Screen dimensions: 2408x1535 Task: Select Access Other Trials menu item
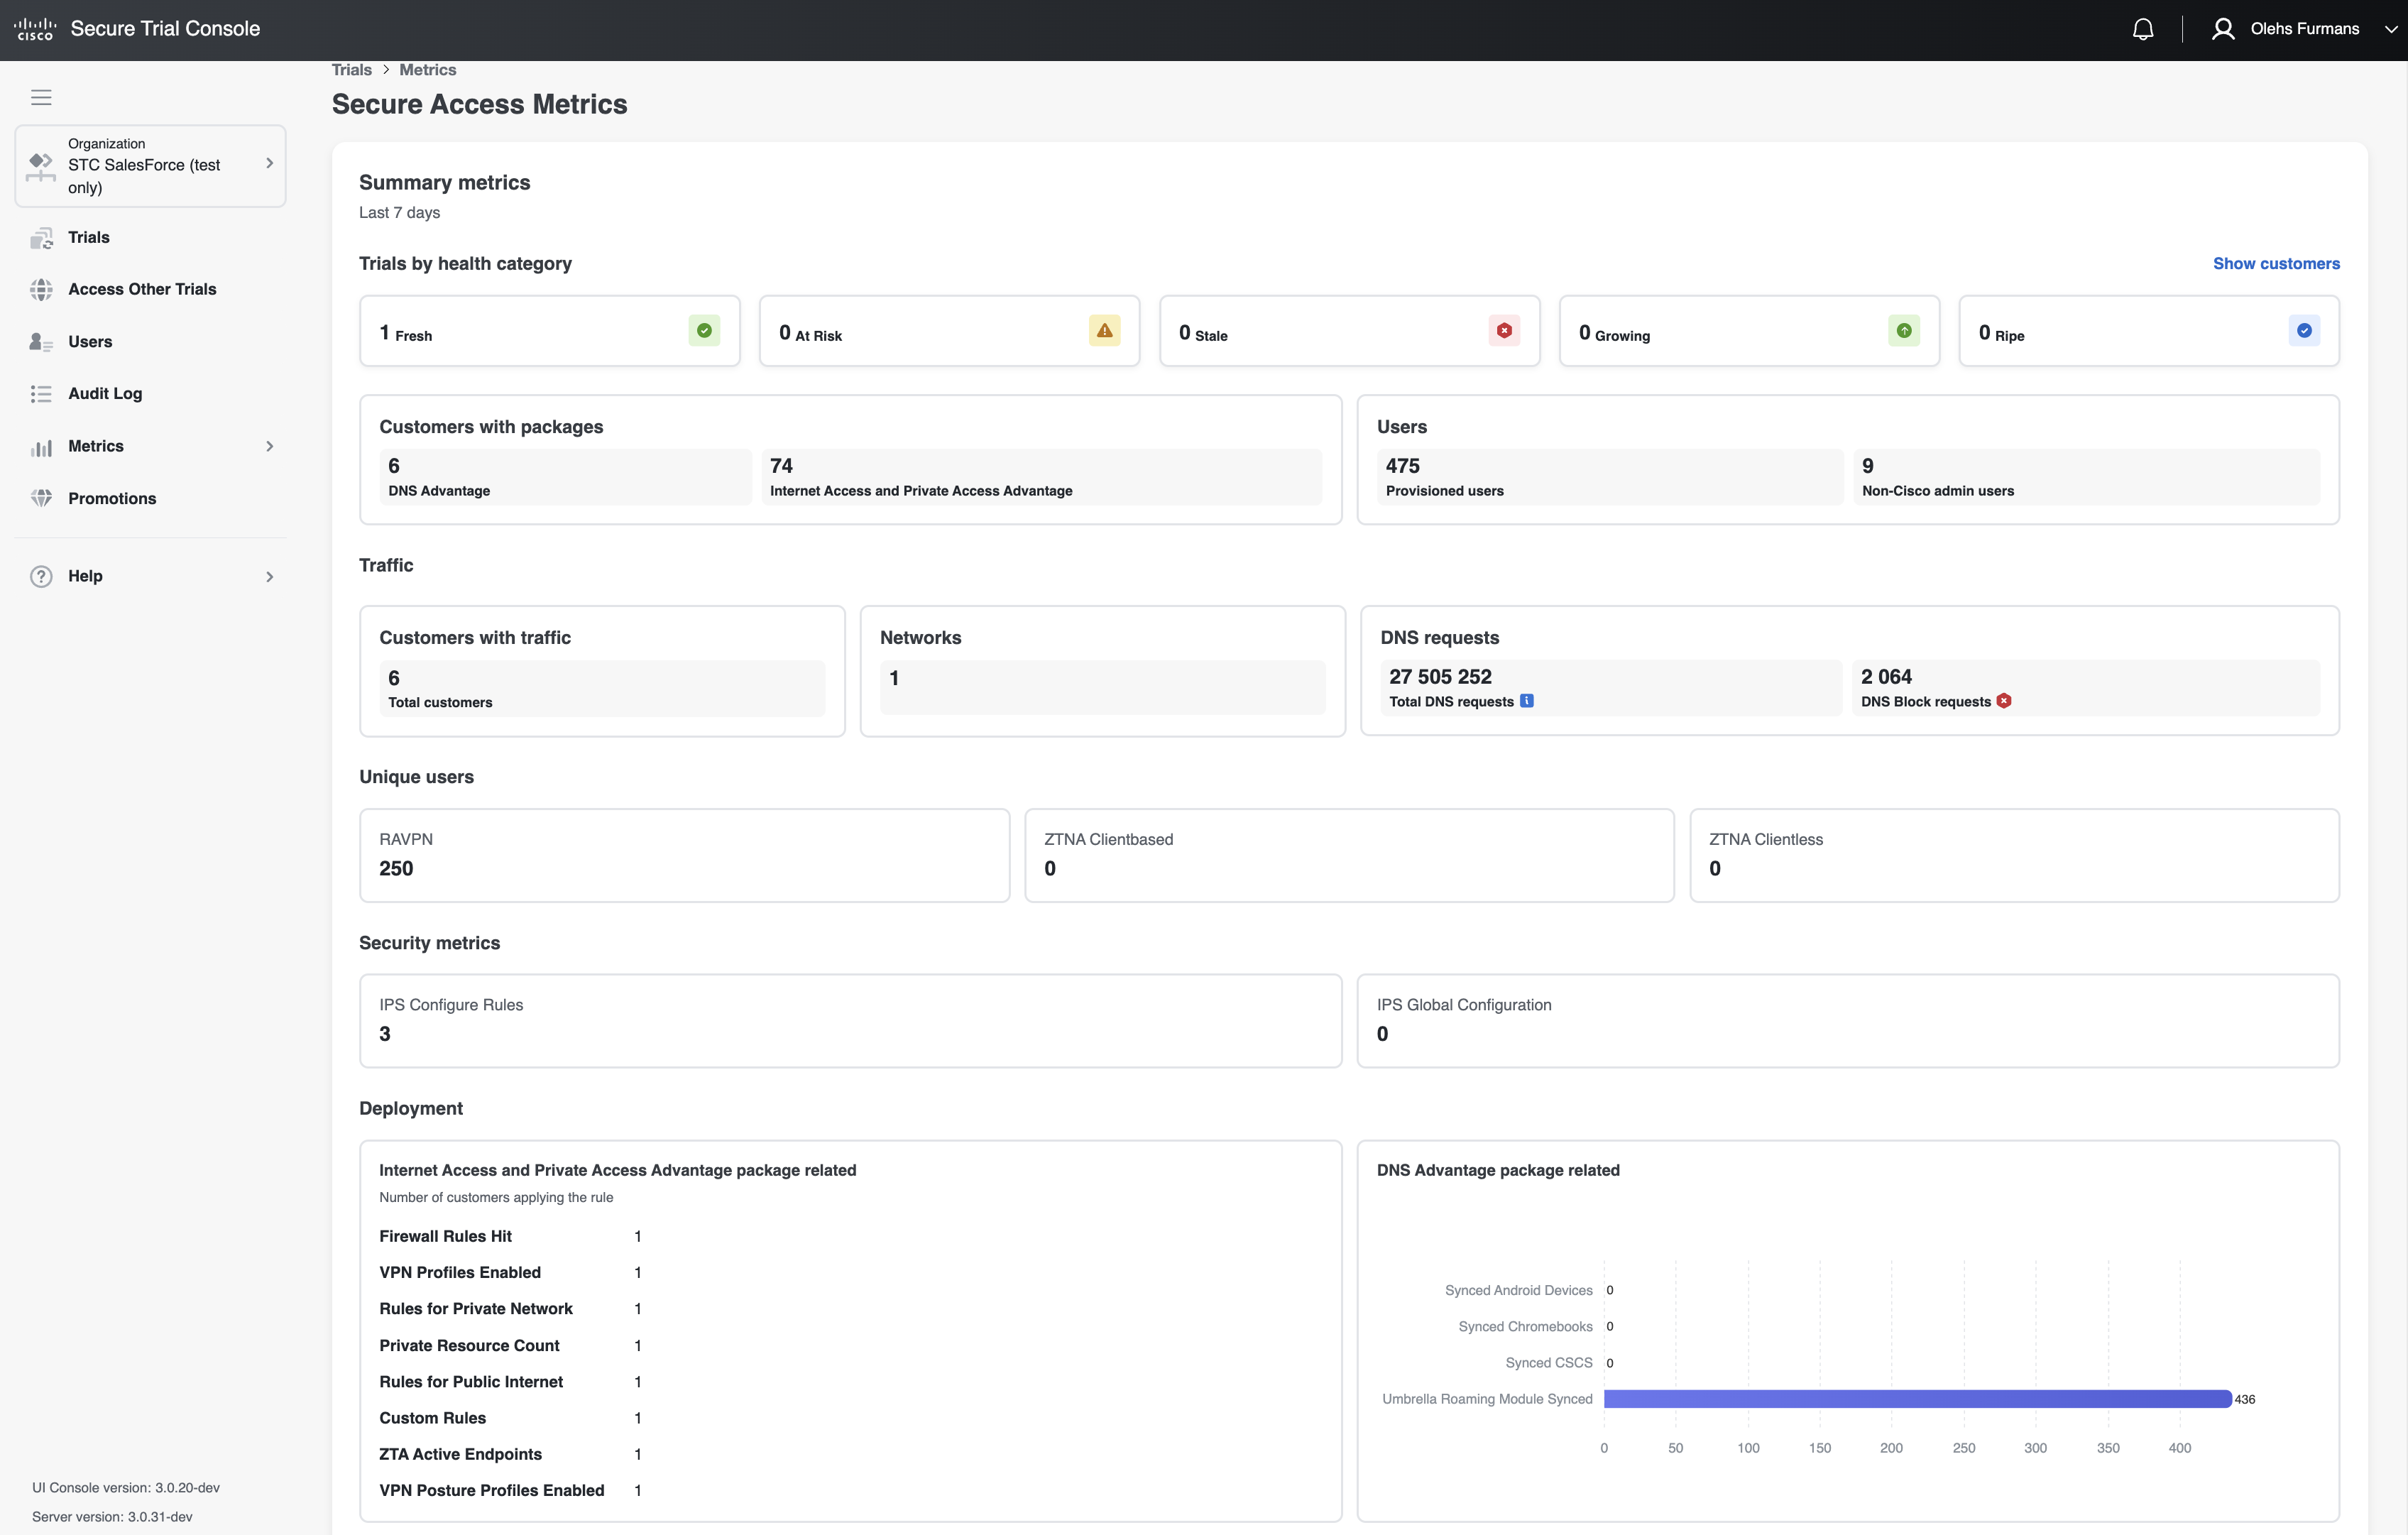click(142, 289)
